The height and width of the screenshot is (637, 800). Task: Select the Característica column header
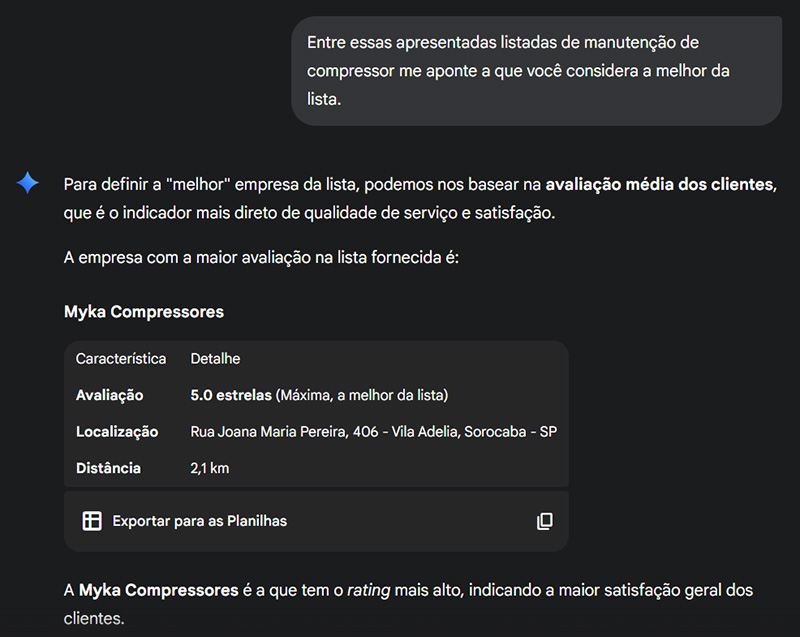tap(121, 359)
